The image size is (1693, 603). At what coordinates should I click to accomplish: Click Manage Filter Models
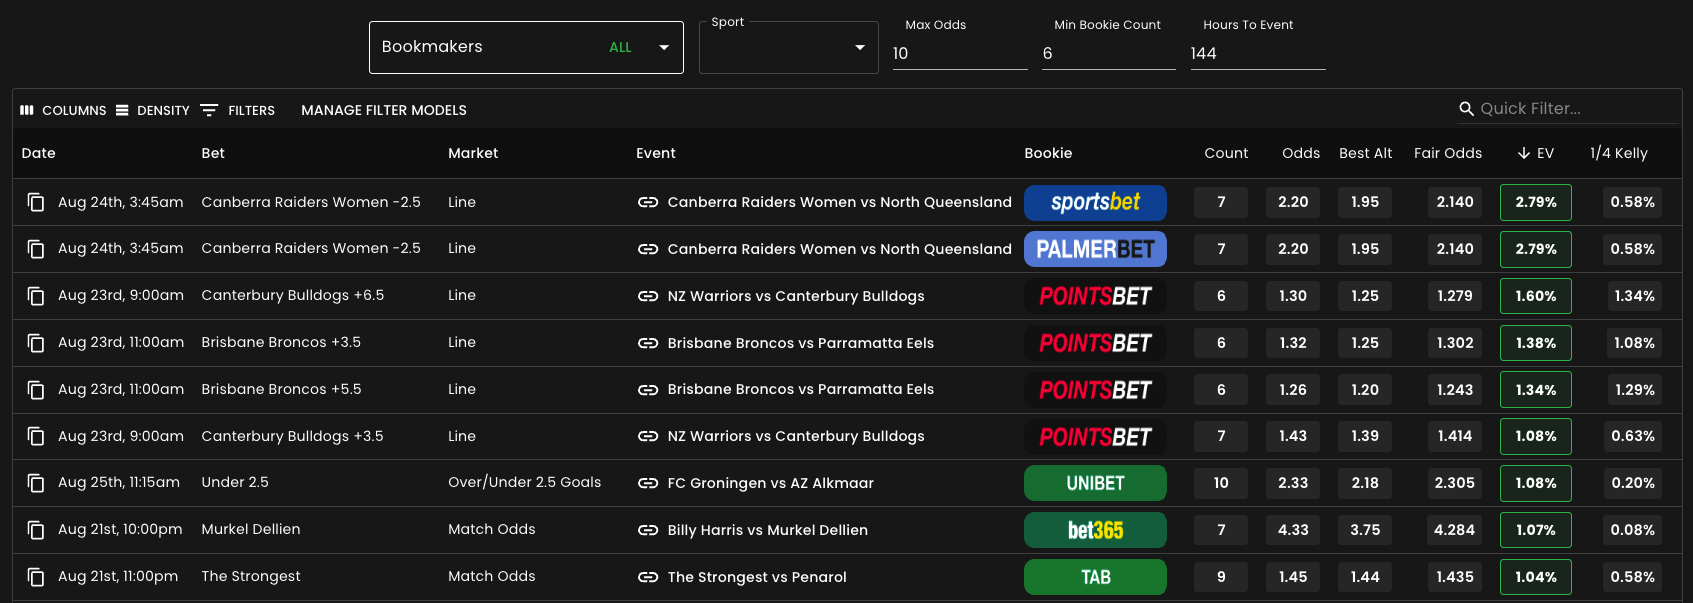[x=384, y=110]
